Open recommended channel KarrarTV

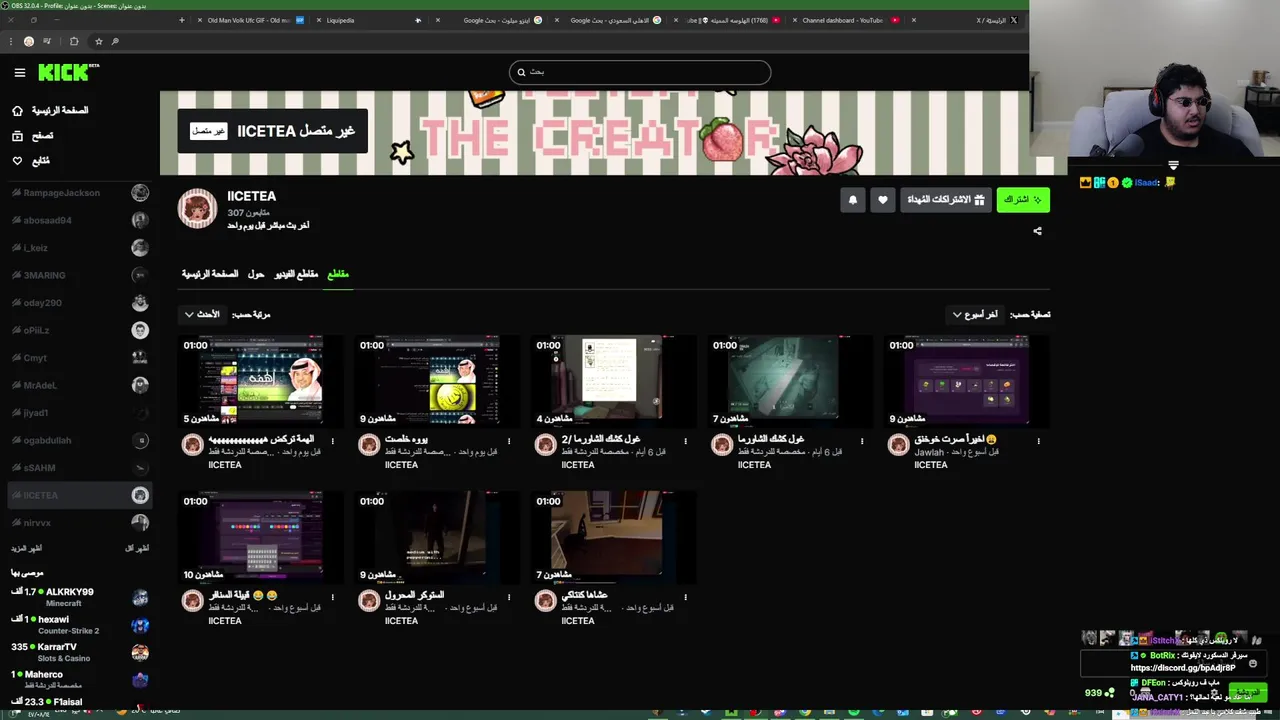(x=80, y=652)
